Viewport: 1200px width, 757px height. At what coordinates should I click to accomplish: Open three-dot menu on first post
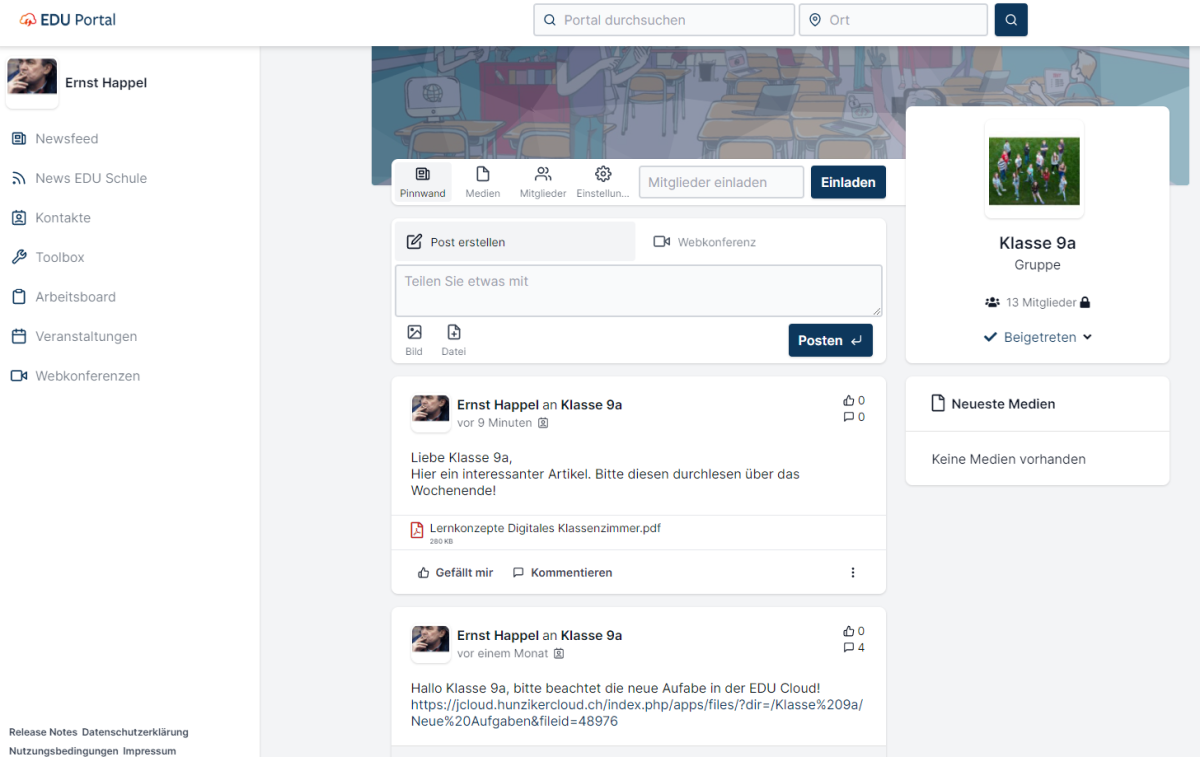[853, 573]
